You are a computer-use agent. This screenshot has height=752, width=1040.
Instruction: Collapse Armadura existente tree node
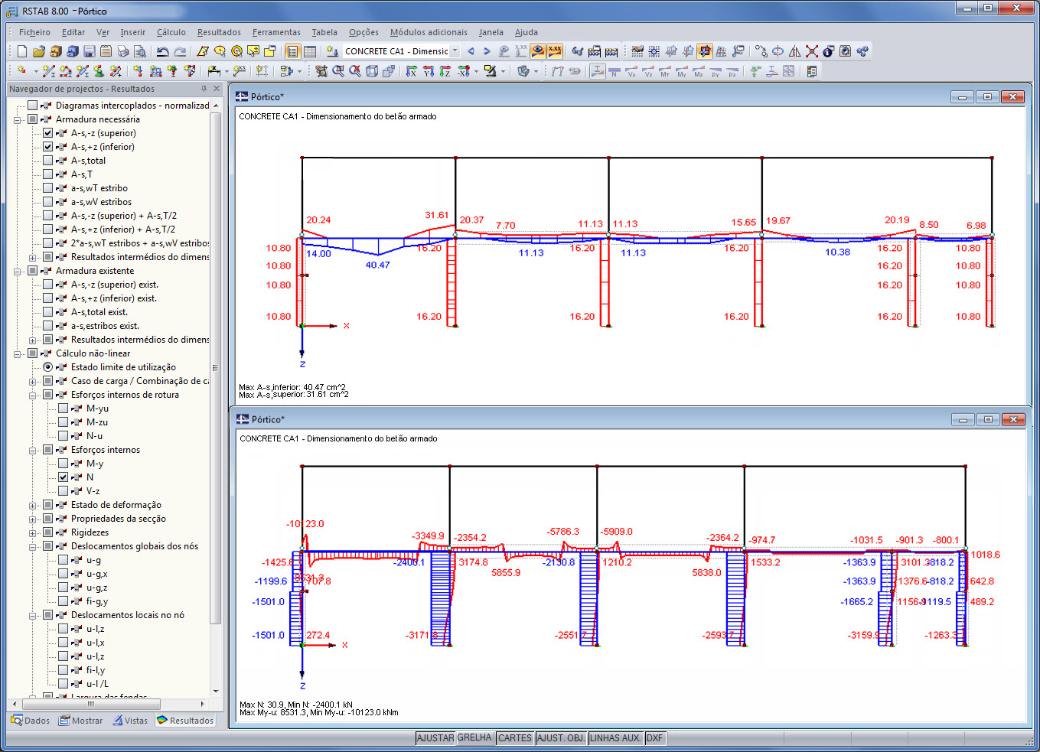point(17,271)
